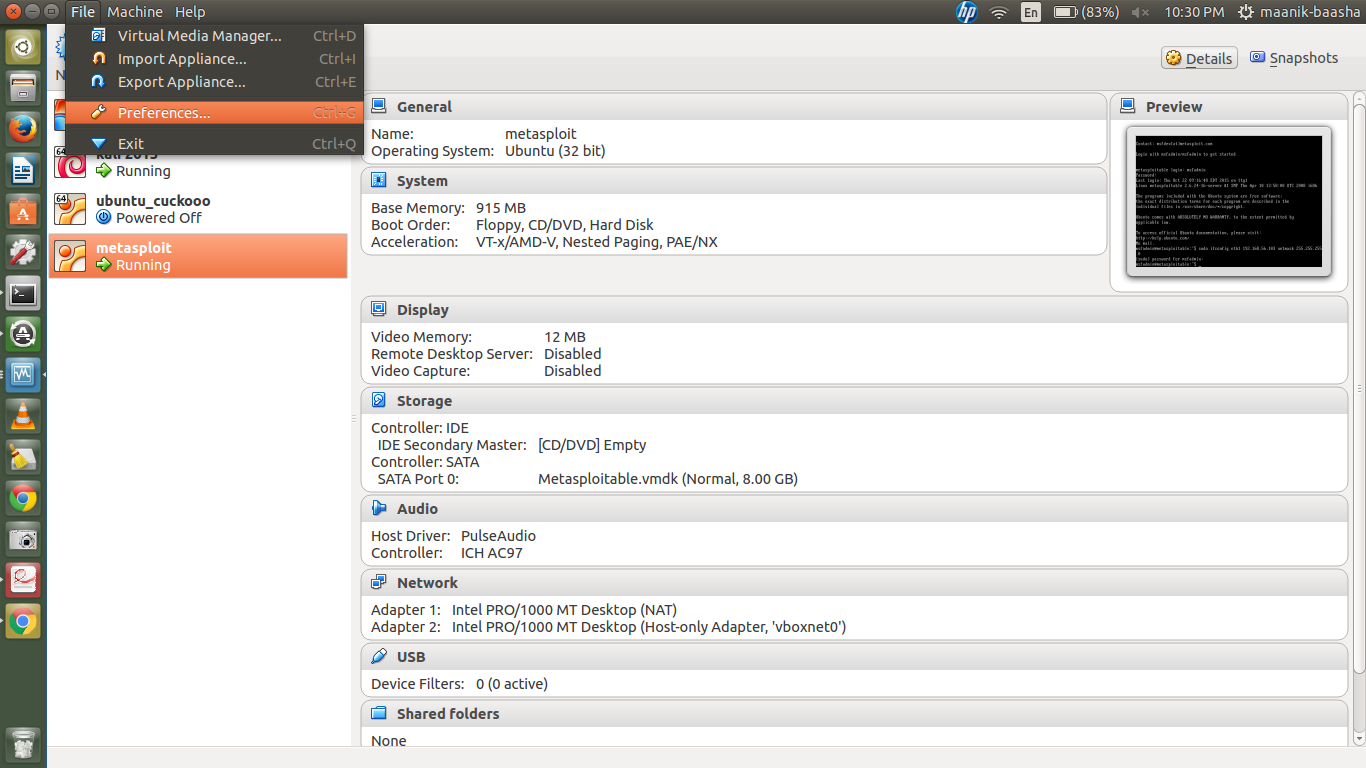Click the USB plug icon
The height and width of the screenshot is (768, 1366).
pos(379,657)
